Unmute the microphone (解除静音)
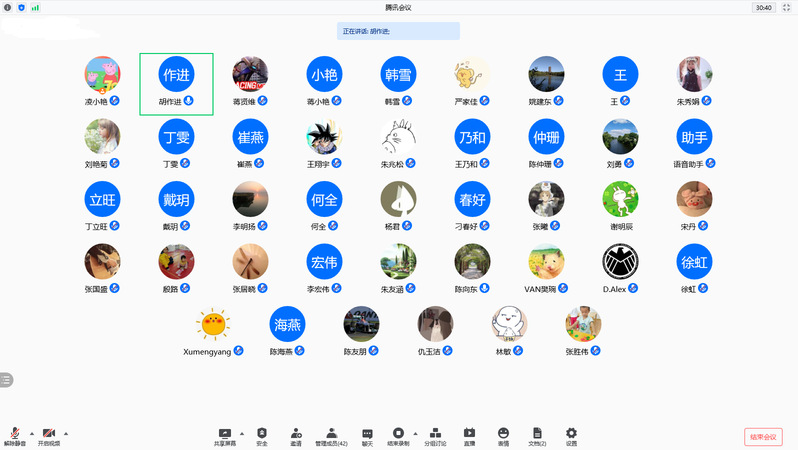798x450 pixels. point(15,436)
